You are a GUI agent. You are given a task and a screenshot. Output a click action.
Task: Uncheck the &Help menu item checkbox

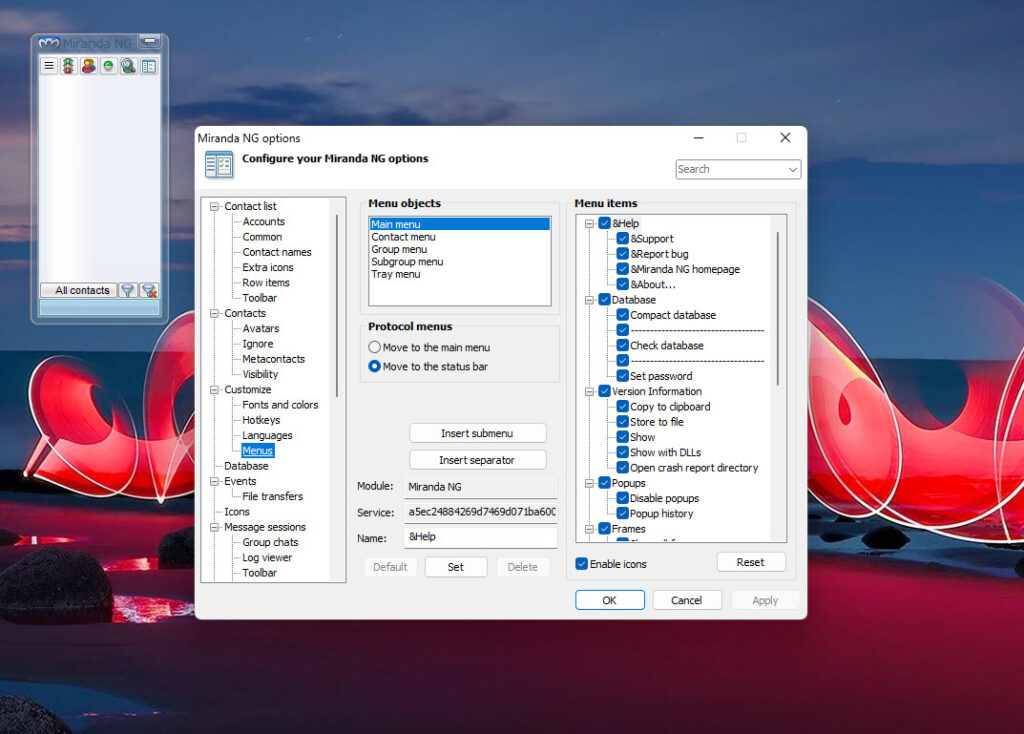(x=605, y=223)
